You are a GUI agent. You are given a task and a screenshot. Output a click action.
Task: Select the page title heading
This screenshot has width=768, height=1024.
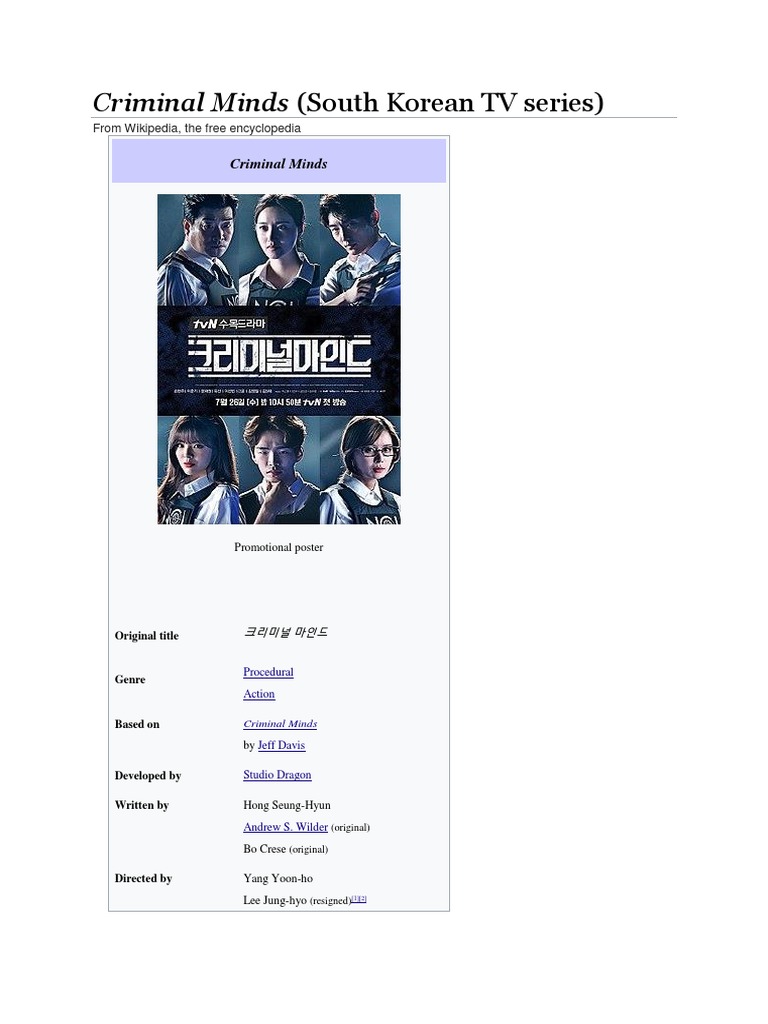coord(348,103)
